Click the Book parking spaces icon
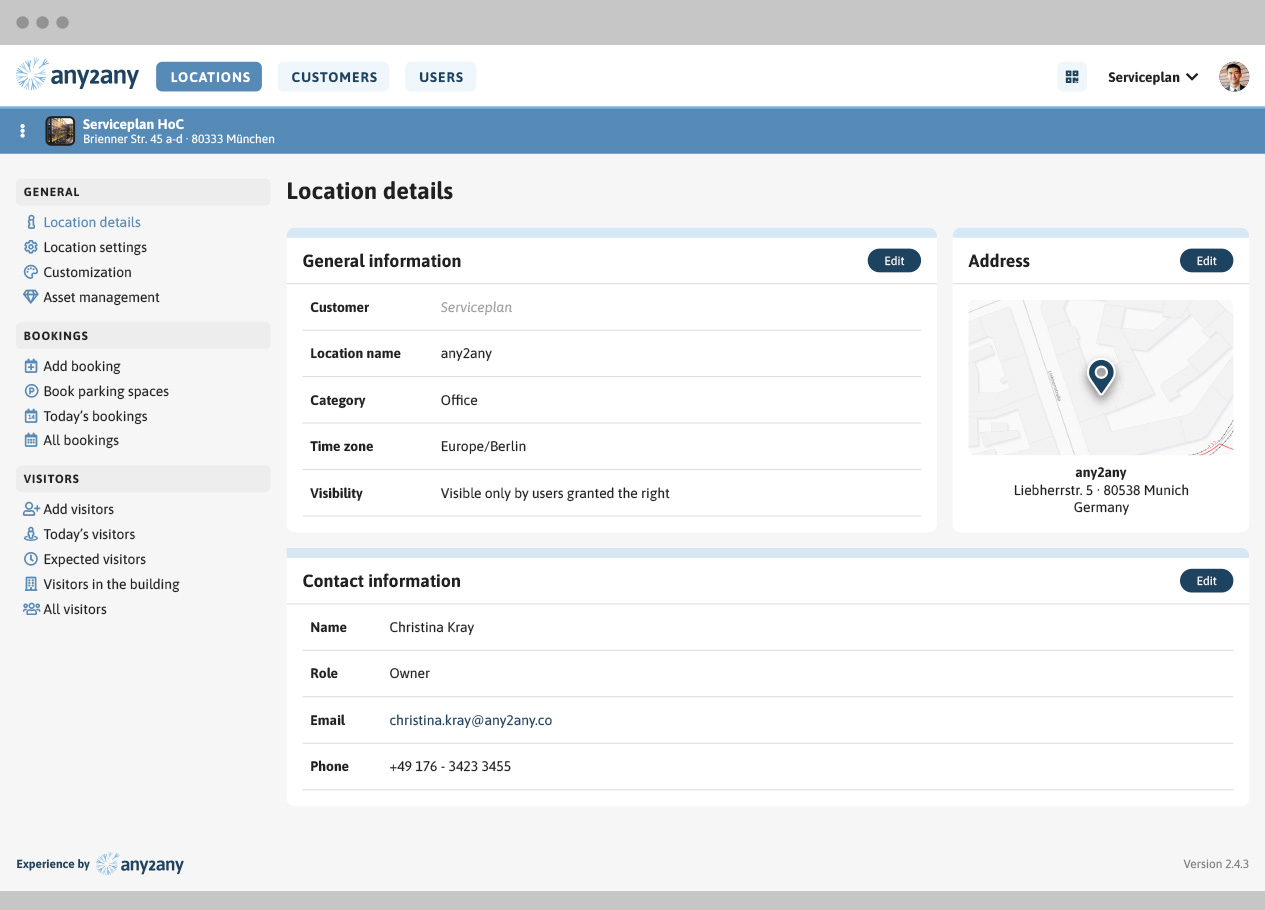The image size is (1265, 910). pos(31,391)
